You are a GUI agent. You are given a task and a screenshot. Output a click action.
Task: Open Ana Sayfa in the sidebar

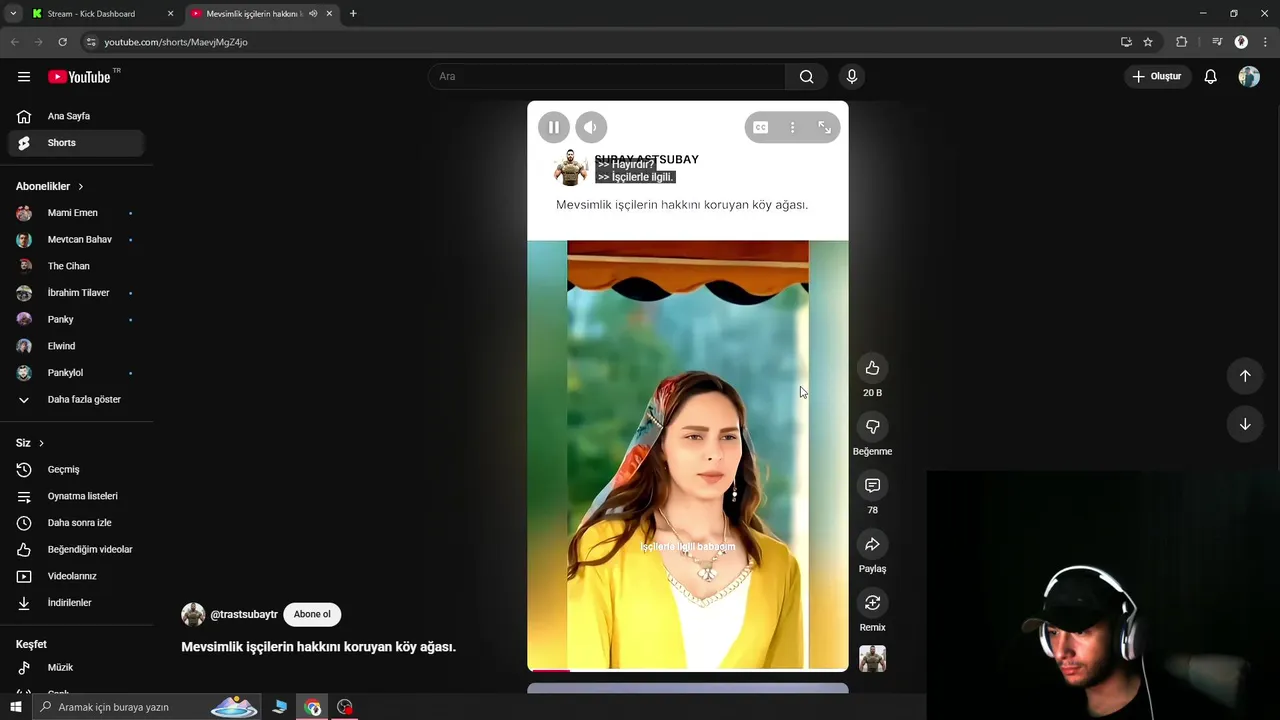[77, 116]
